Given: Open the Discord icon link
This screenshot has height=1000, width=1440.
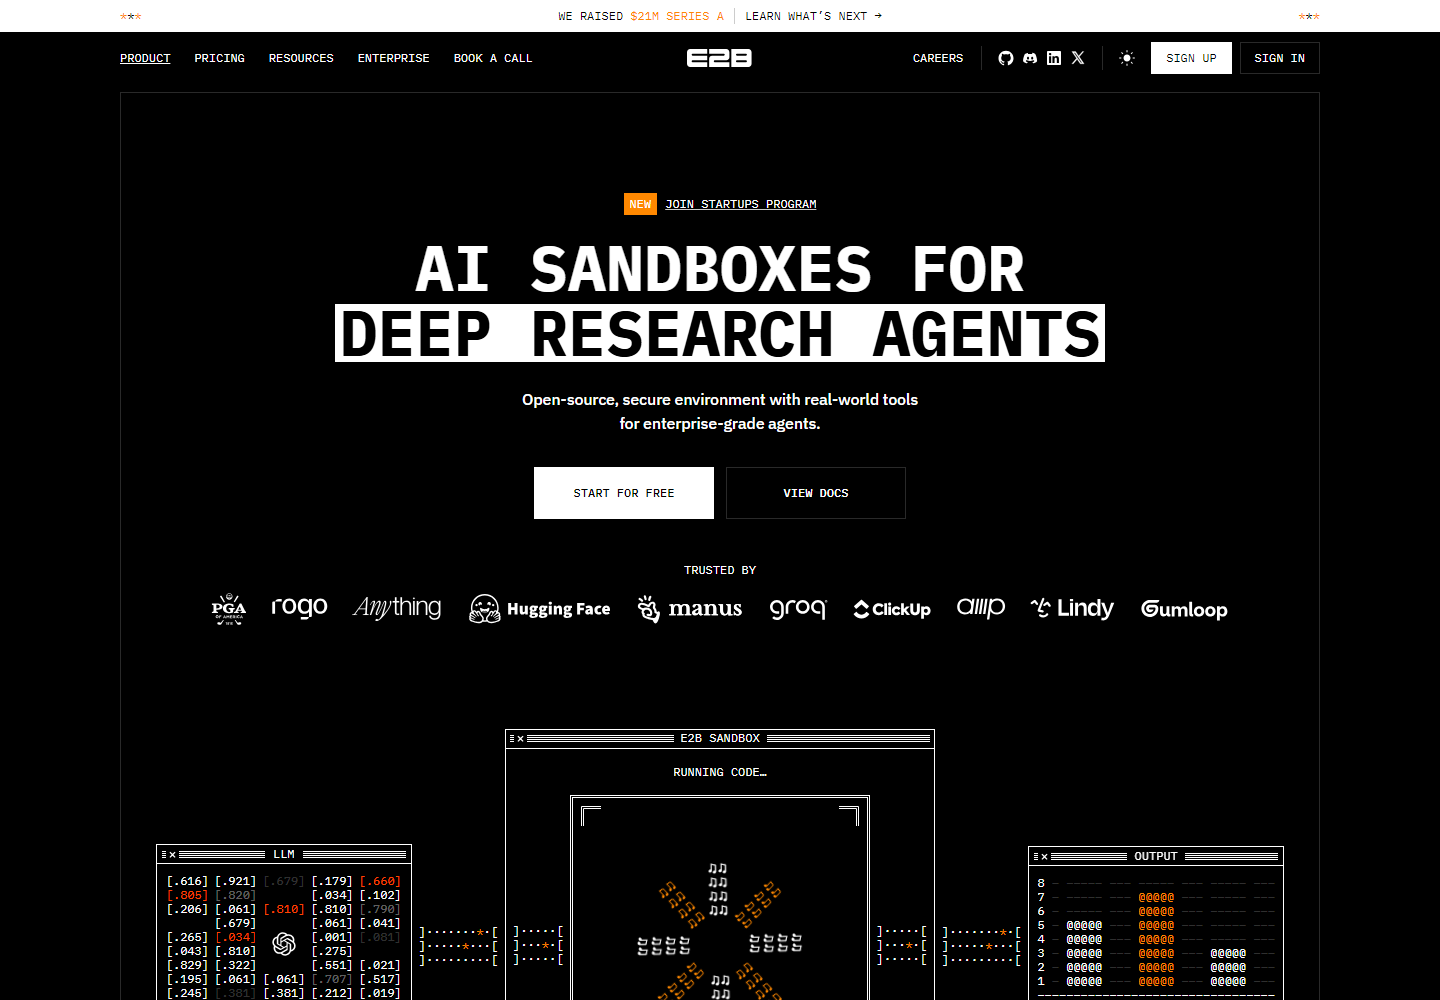Looking at the screenshot, I should pos(1030,58).
